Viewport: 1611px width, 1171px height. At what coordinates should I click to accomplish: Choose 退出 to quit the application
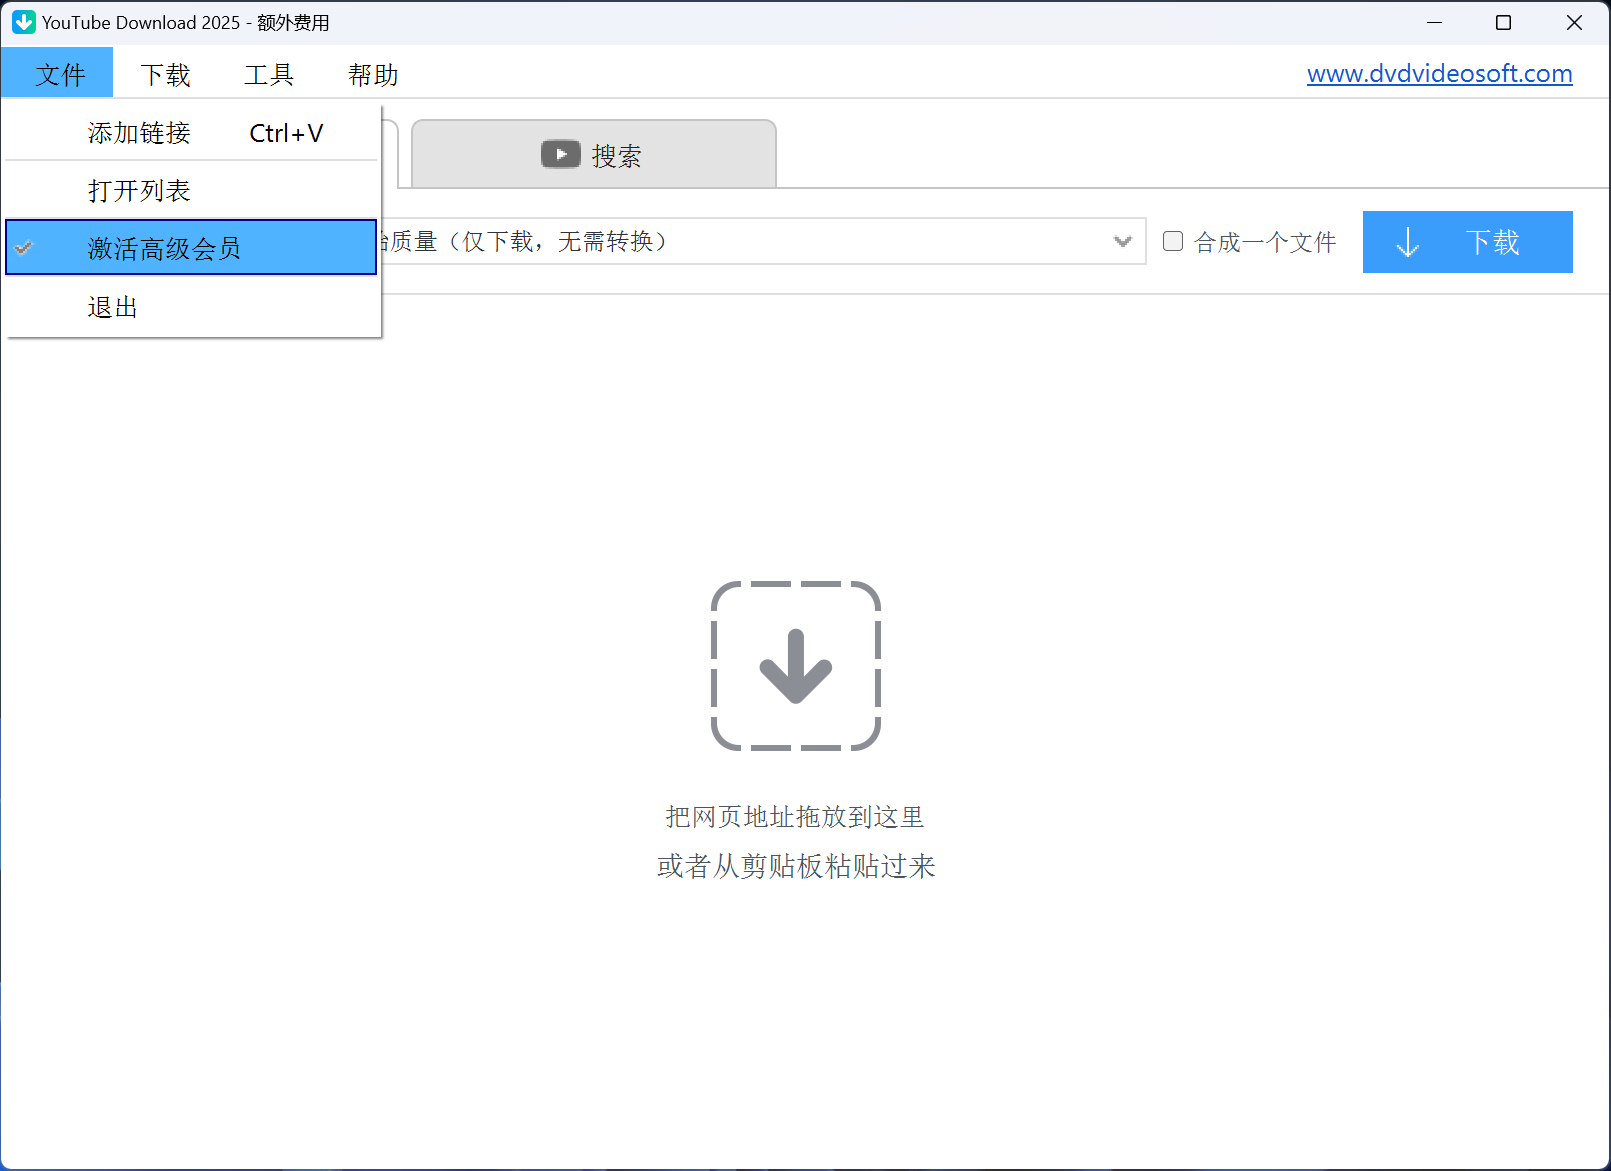click(x=112, y=307)
